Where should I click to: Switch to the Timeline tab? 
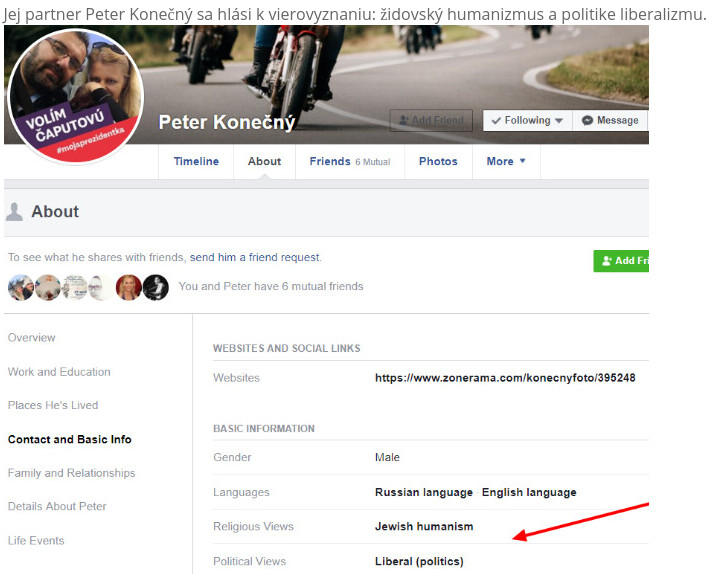(x=196, y=162)
